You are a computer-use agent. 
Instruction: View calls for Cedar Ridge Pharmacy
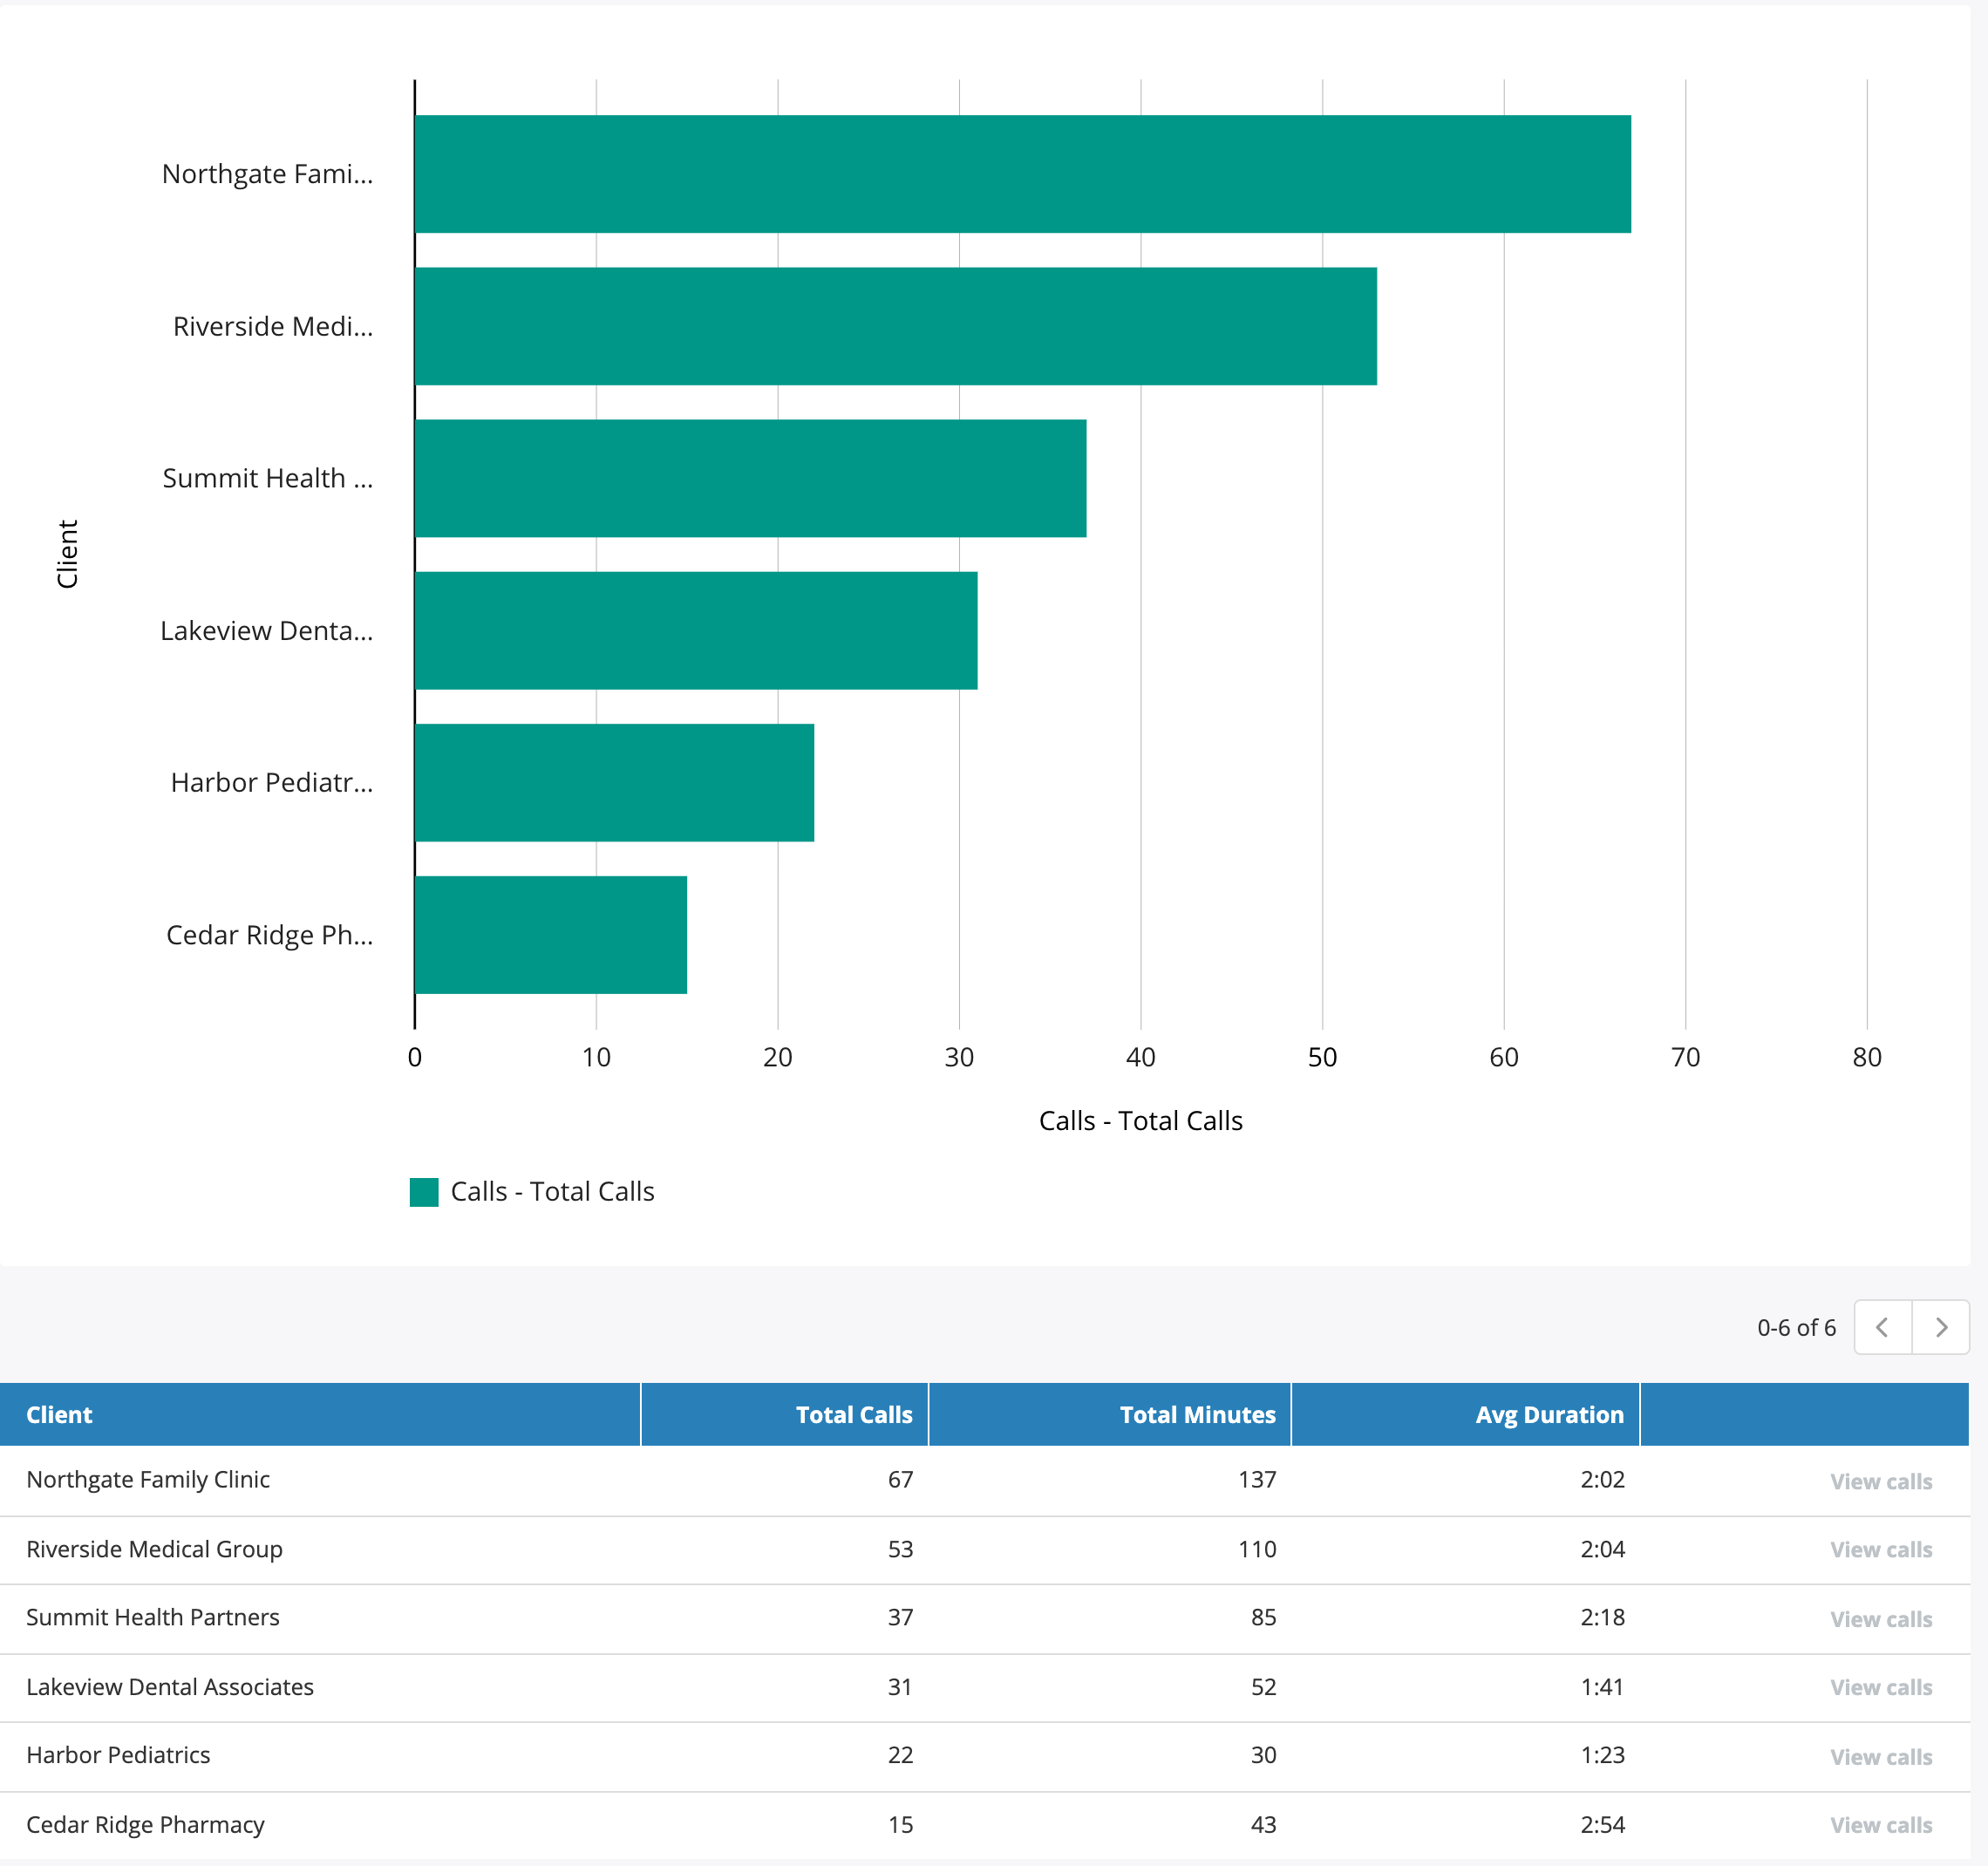pos(1881,1825)
